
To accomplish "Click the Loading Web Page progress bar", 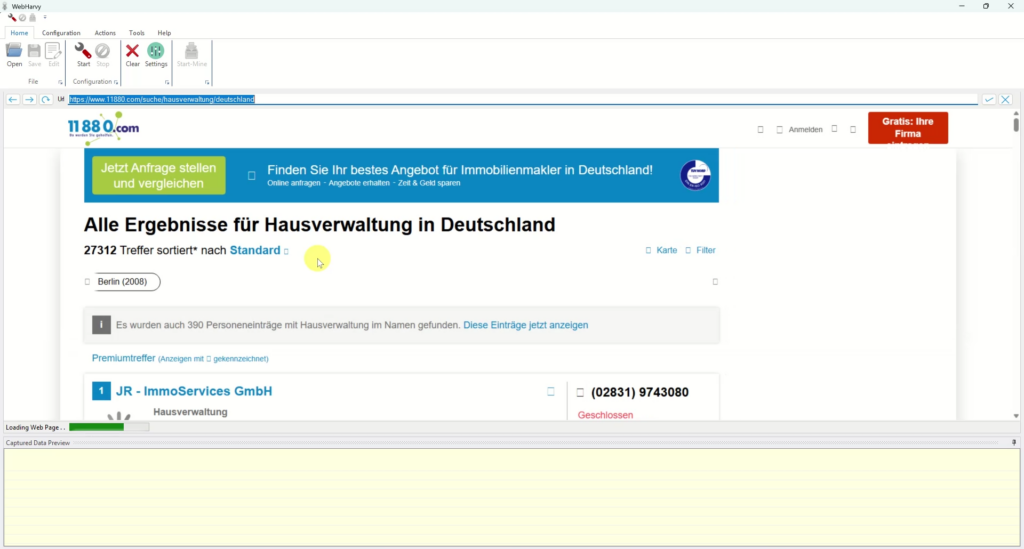I will pyautogui.click(x=109, y=427).
